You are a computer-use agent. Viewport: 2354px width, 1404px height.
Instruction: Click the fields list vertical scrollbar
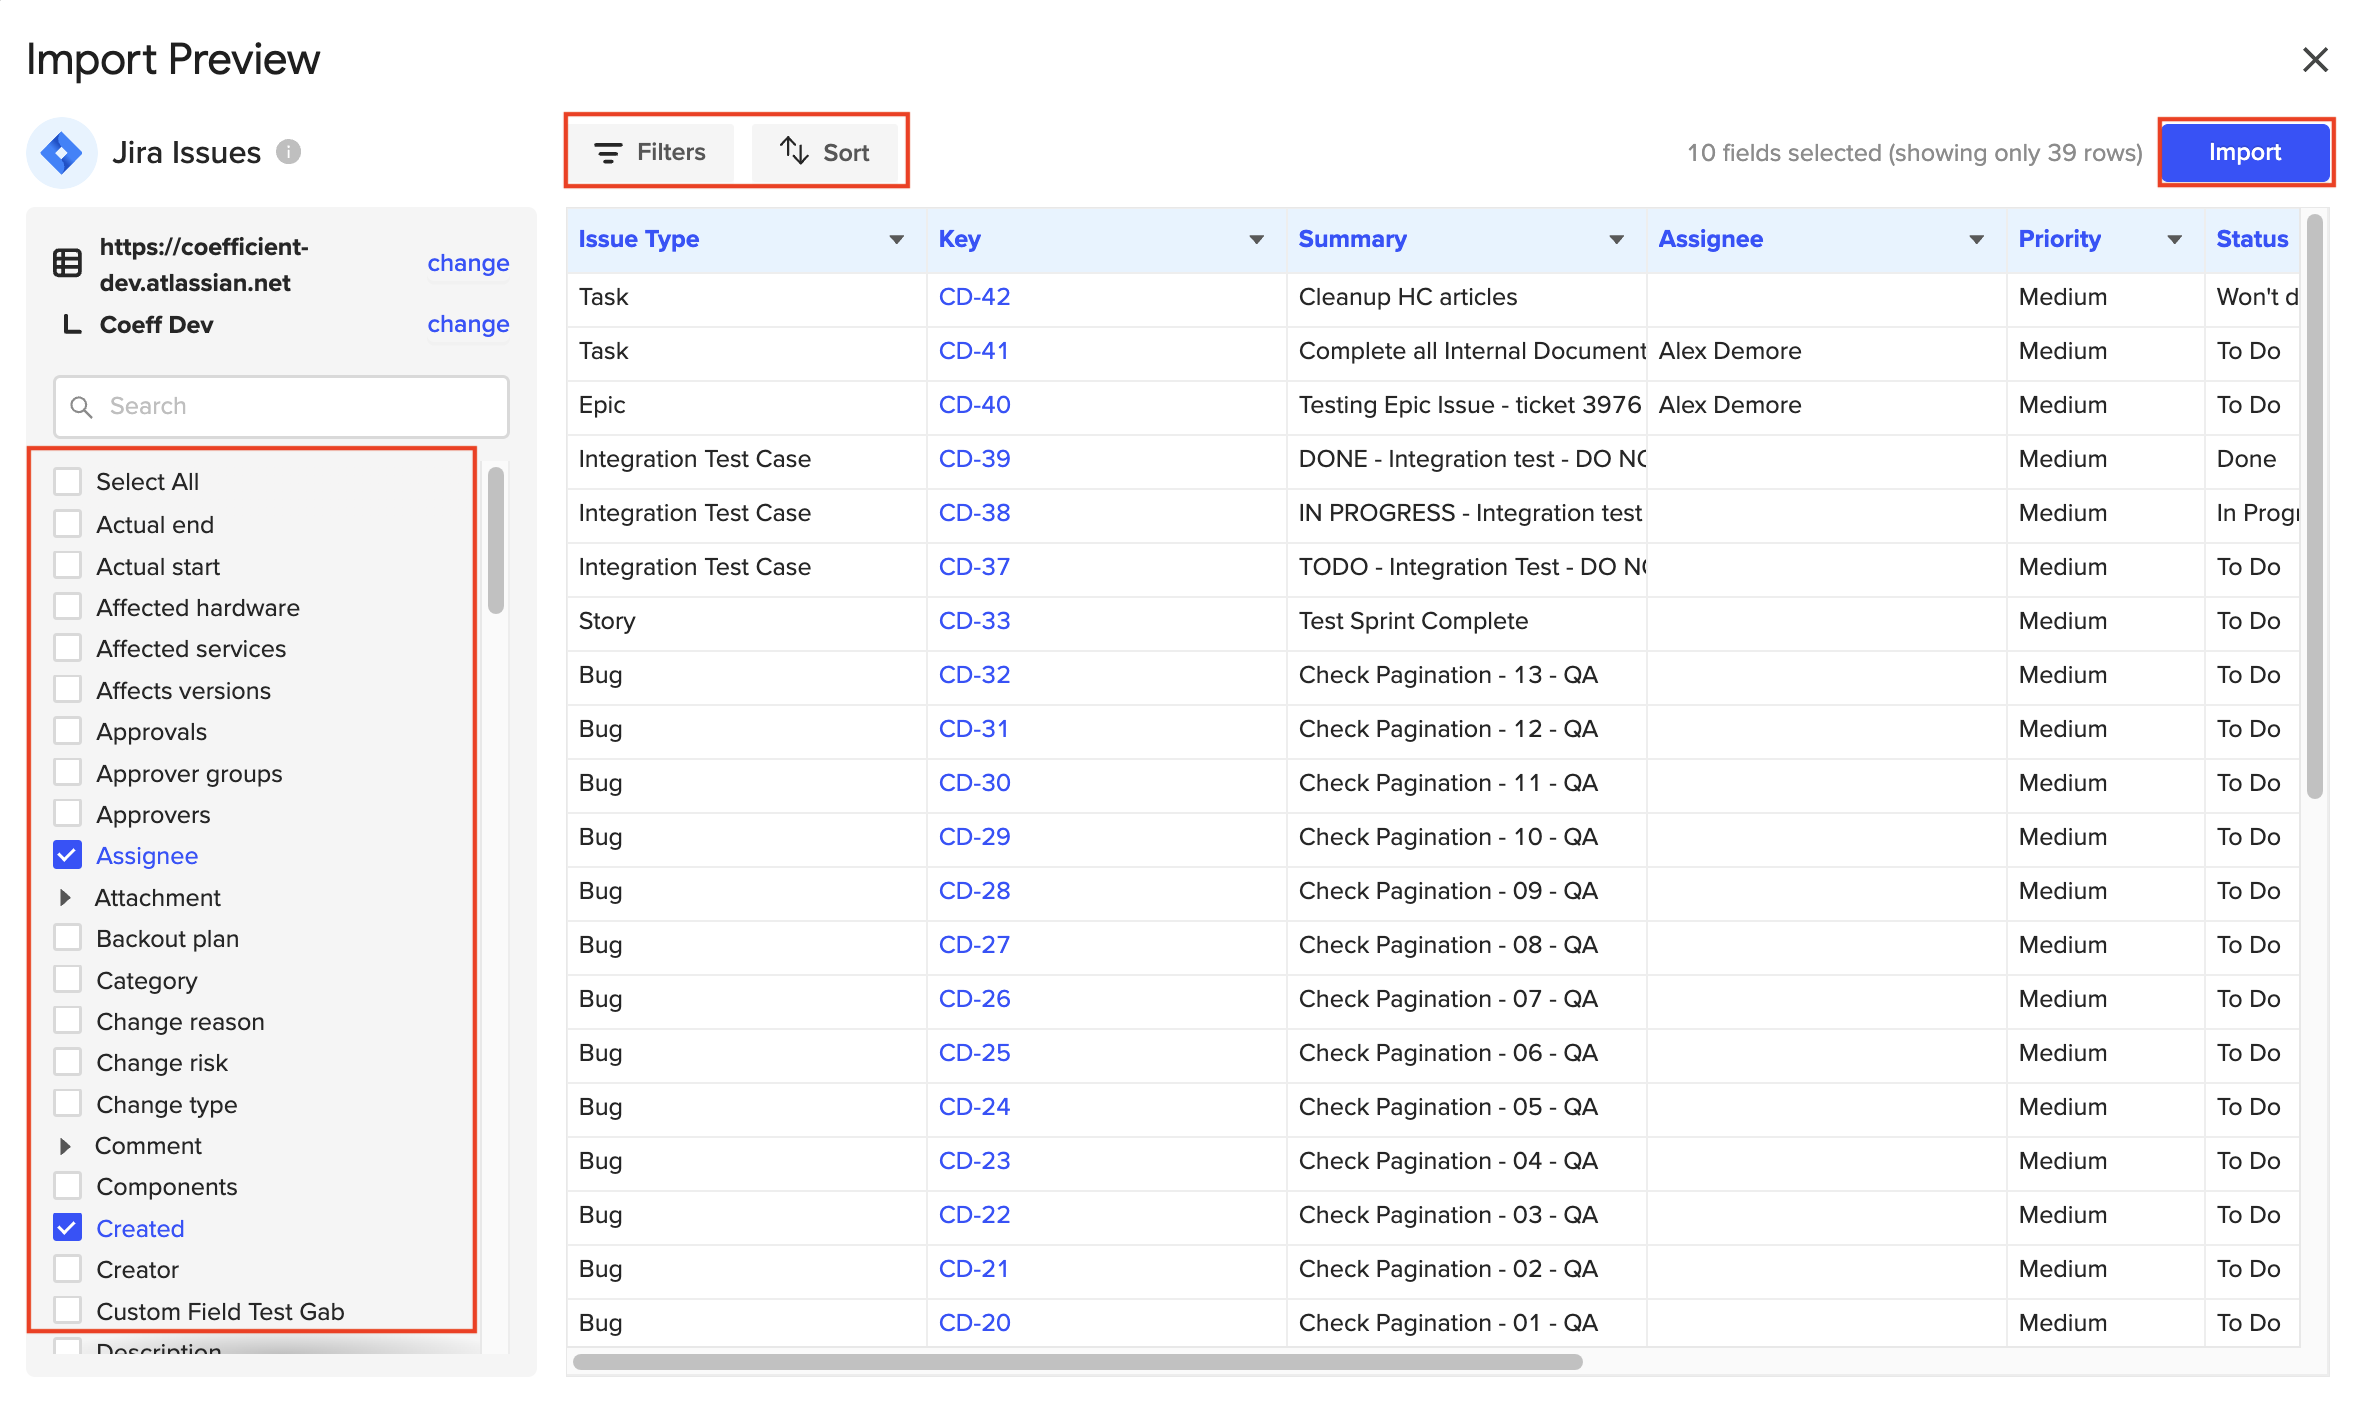tap(495, 541)
